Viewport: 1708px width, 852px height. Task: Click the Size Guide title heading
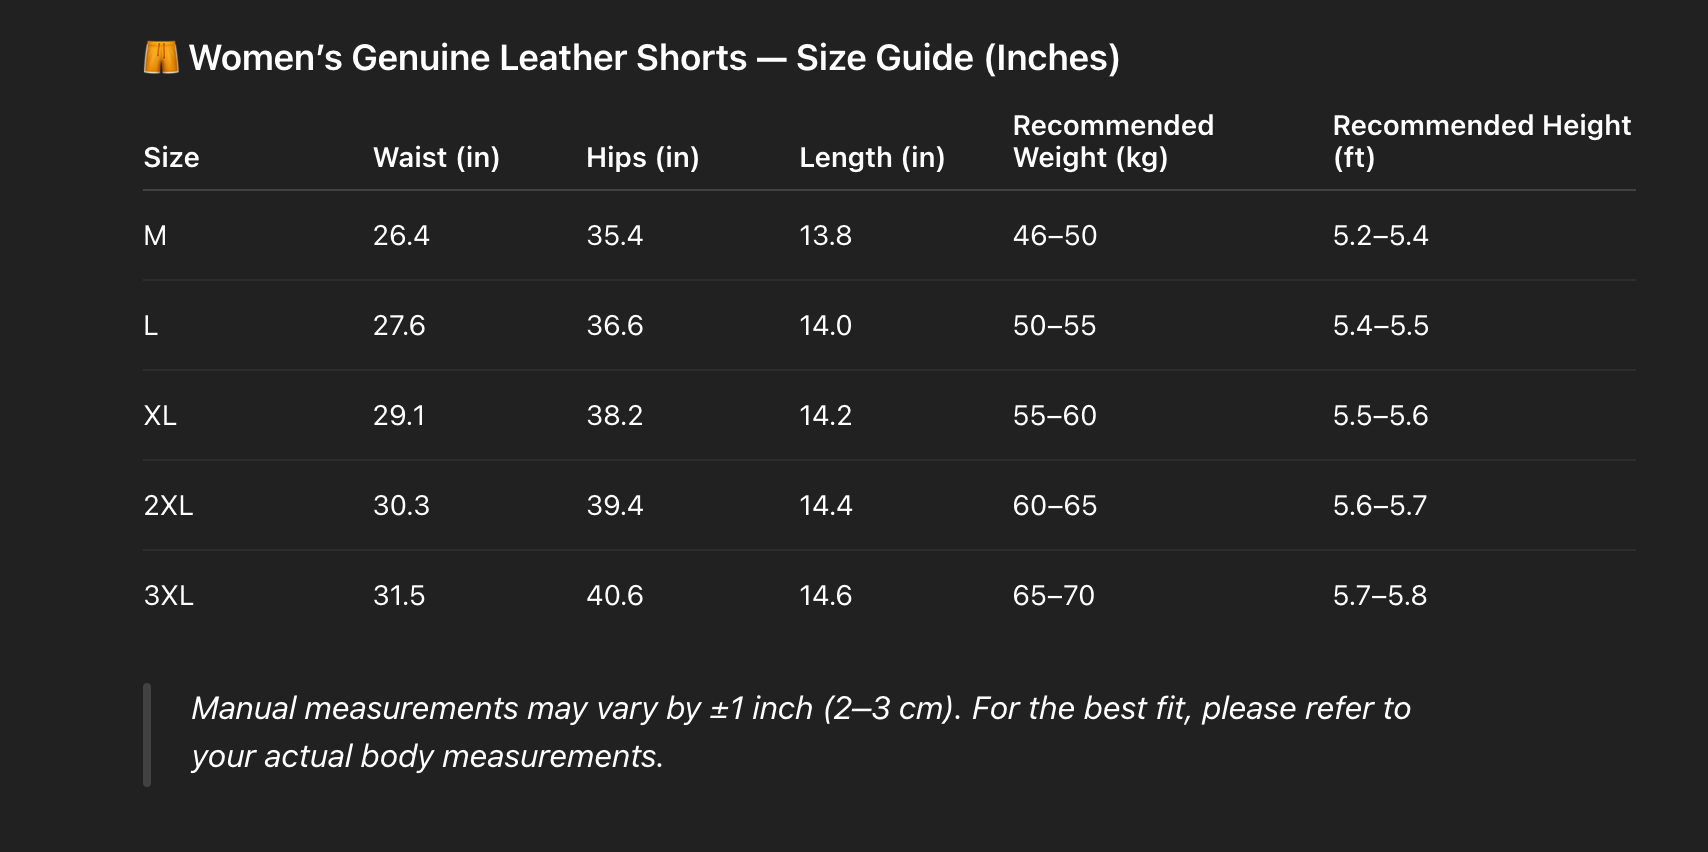(x=654, y=58)
